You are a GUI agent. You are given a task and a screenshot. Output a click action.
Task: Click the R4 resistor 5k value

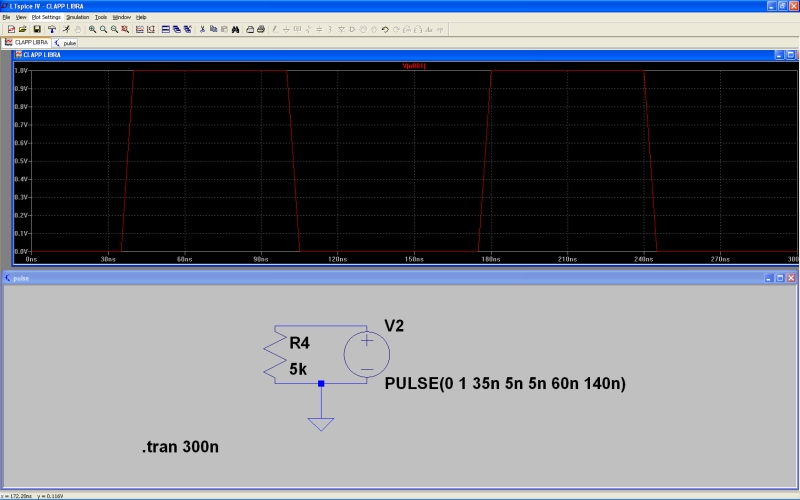[x=298, y=368]
